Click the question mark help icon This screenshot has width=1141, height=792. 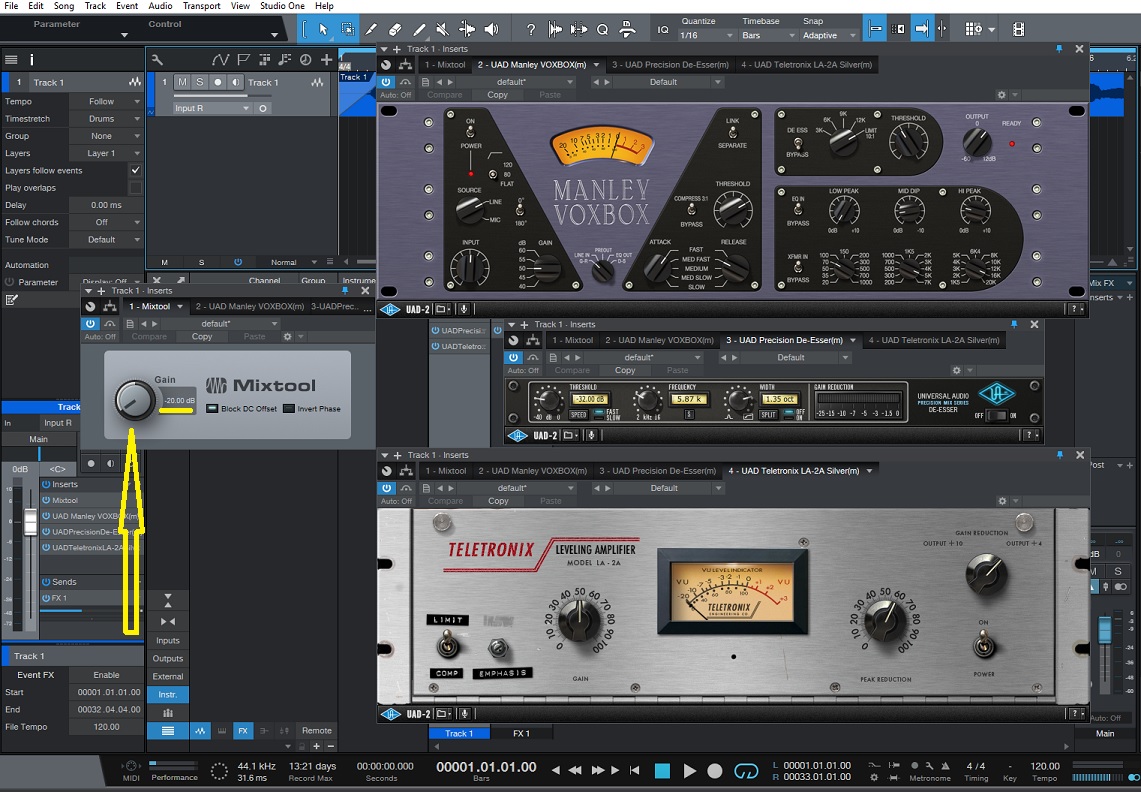tap(531, 29)
